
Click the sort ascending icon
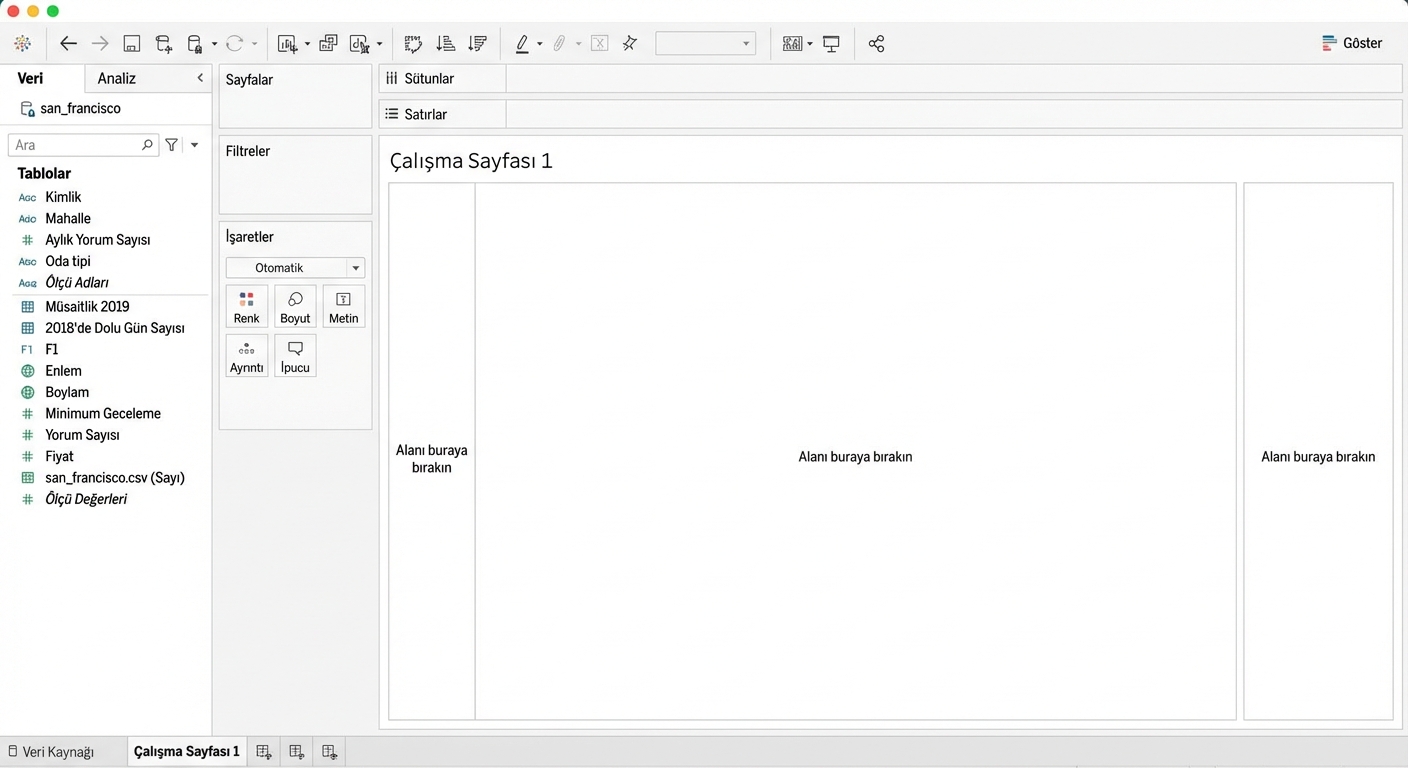(446, 44)
